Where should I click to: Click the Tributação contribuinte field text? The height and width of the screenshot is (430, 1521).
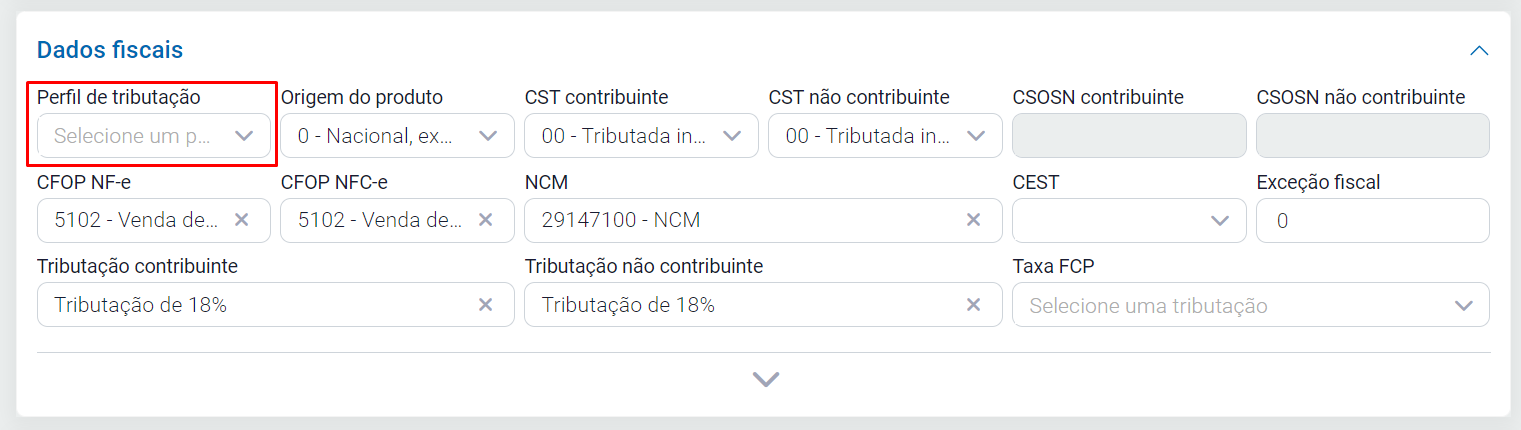coord(140,305)
